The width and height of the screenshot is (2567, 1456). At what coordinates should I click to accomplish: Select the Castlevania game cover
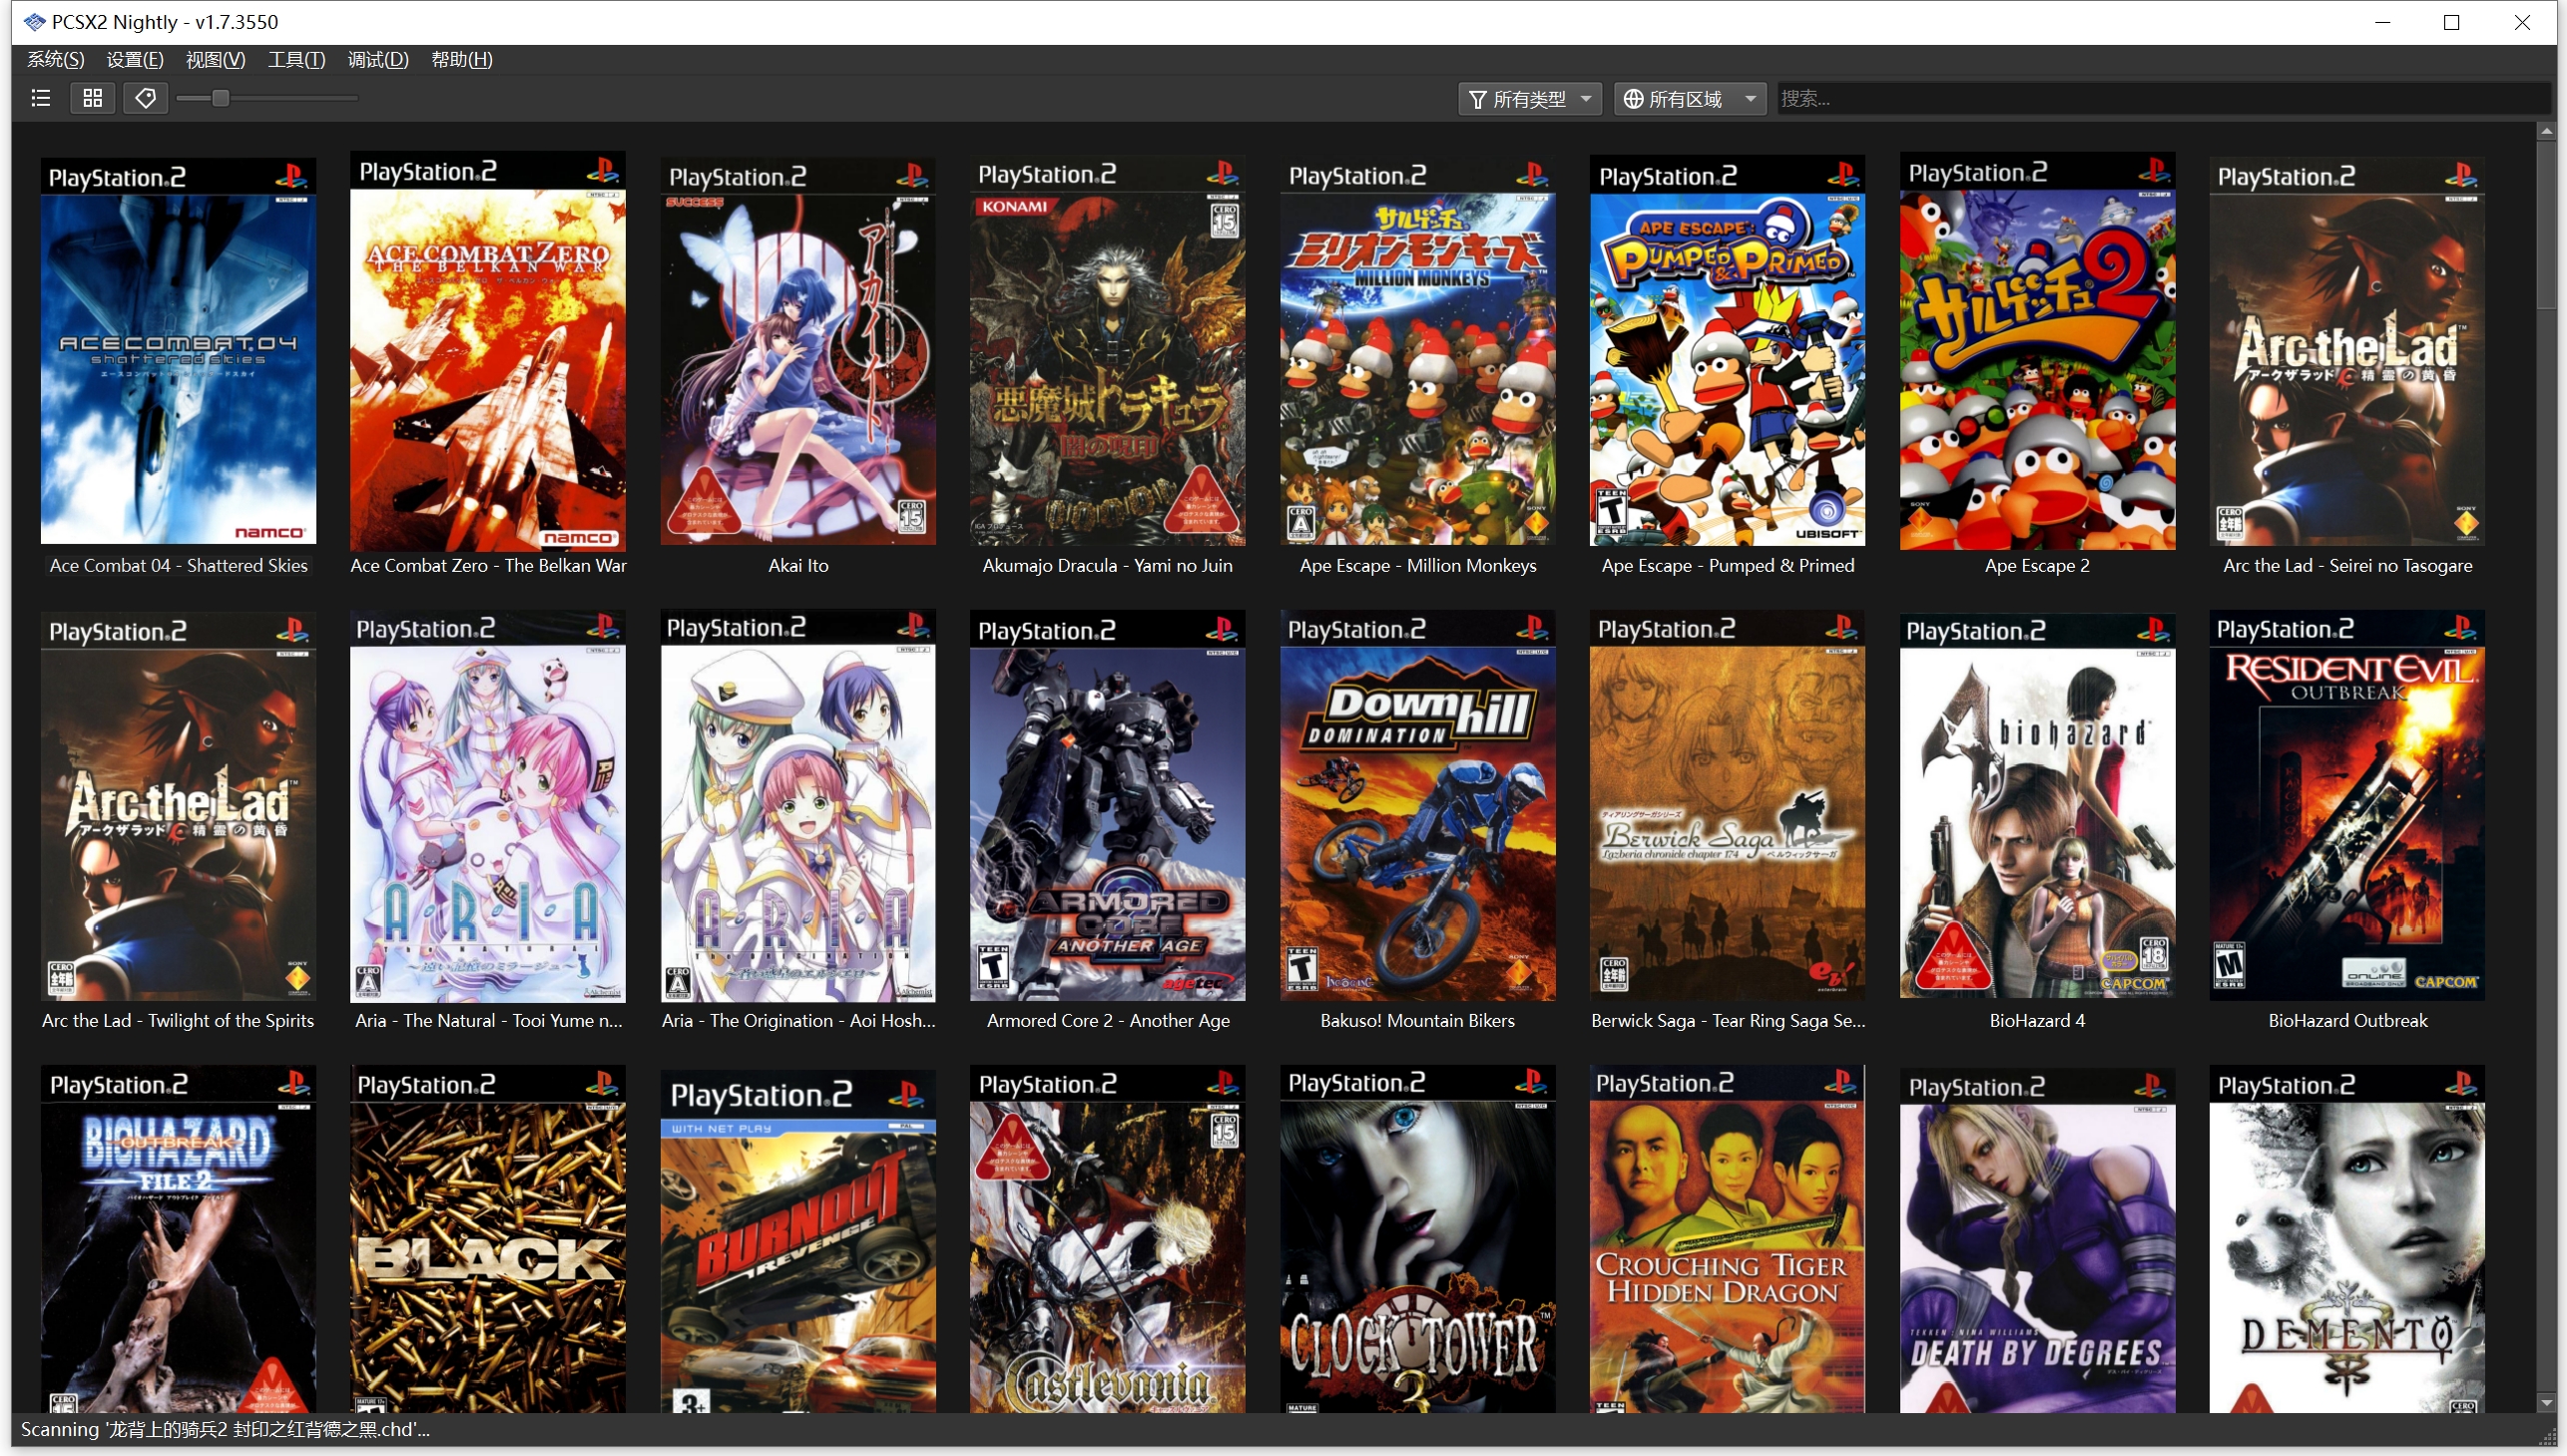click(x=1108, y=1240)
